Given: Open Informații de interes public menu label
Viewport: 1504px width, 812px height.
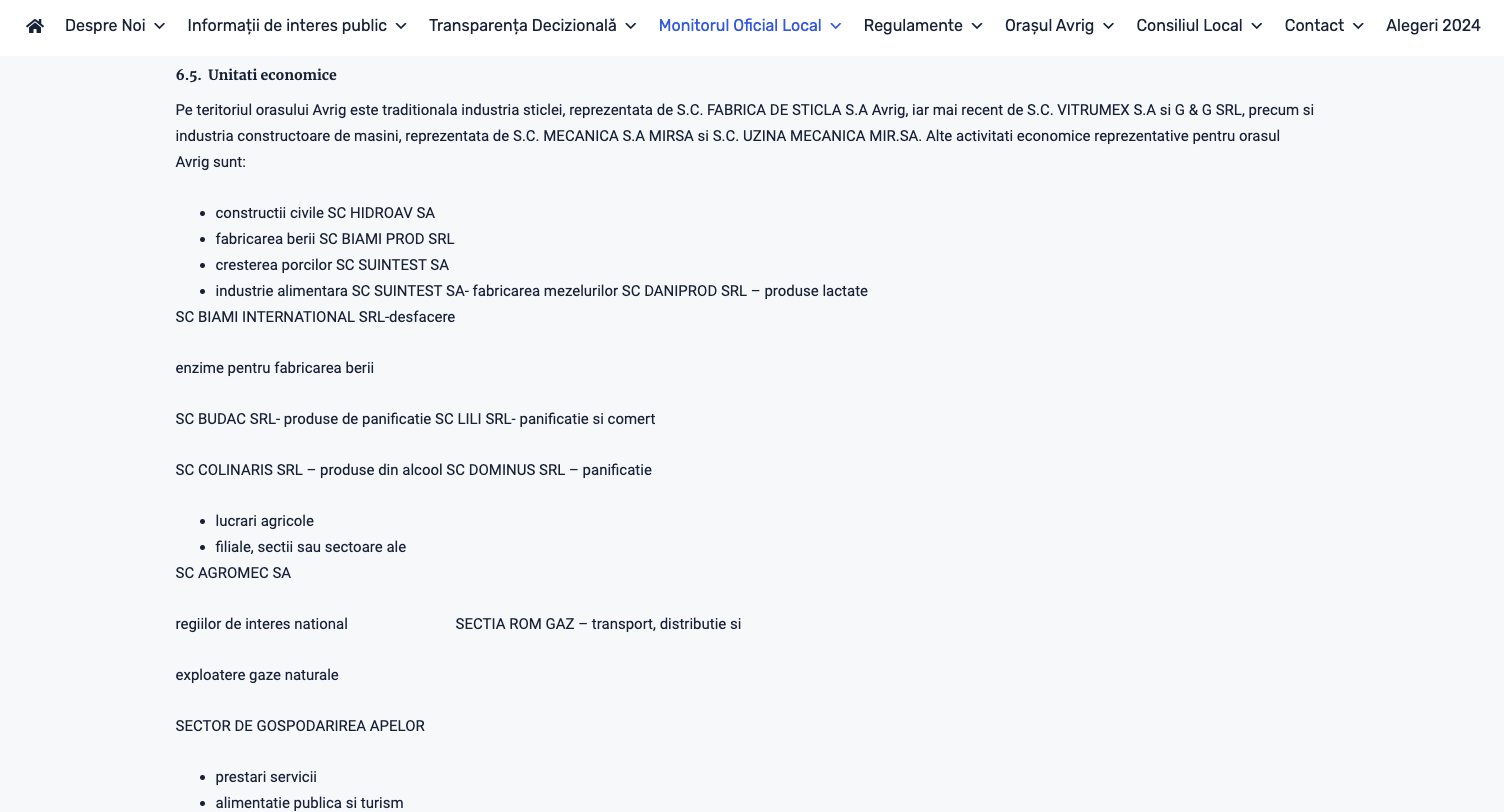Looking at the screenshot, I should [x=287, y=26].
